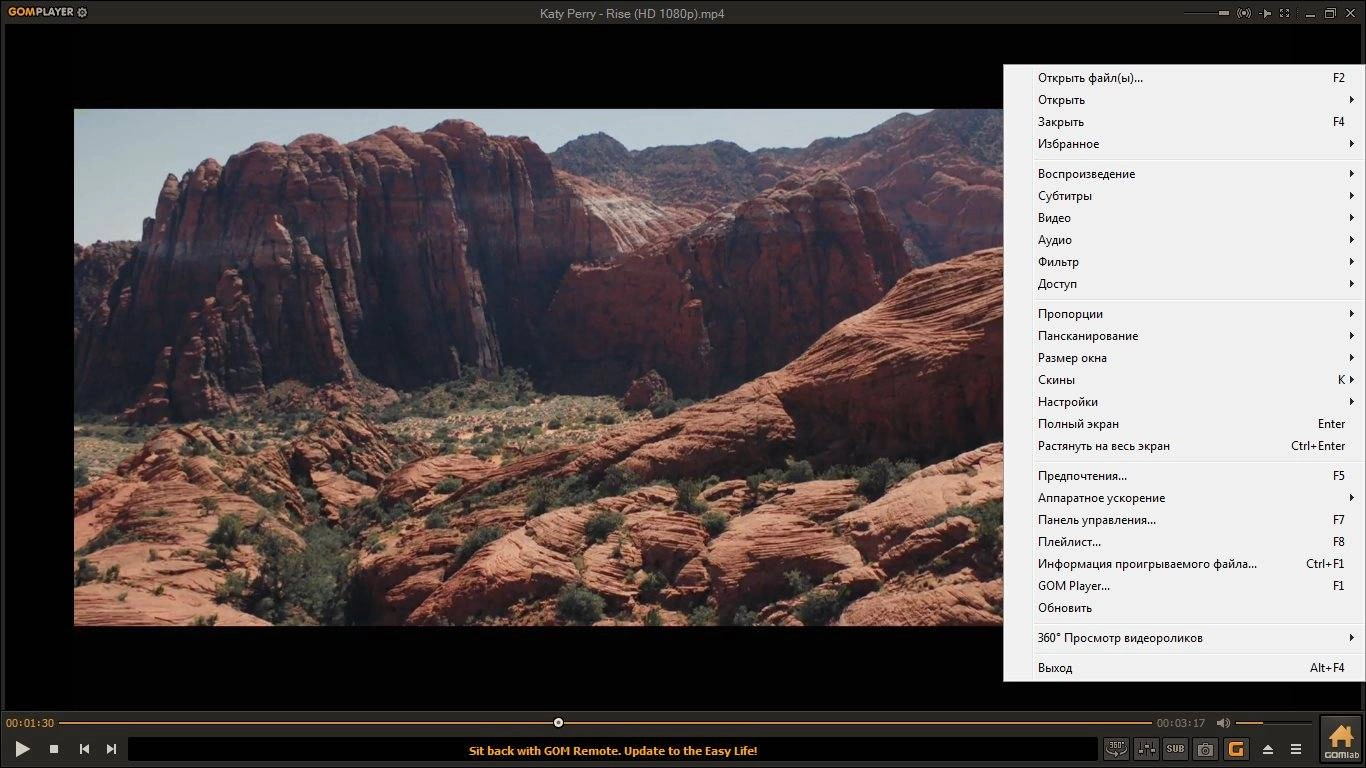
Task: Expand the 'Избранное' submenu
Action: [x=1185, y=143]
